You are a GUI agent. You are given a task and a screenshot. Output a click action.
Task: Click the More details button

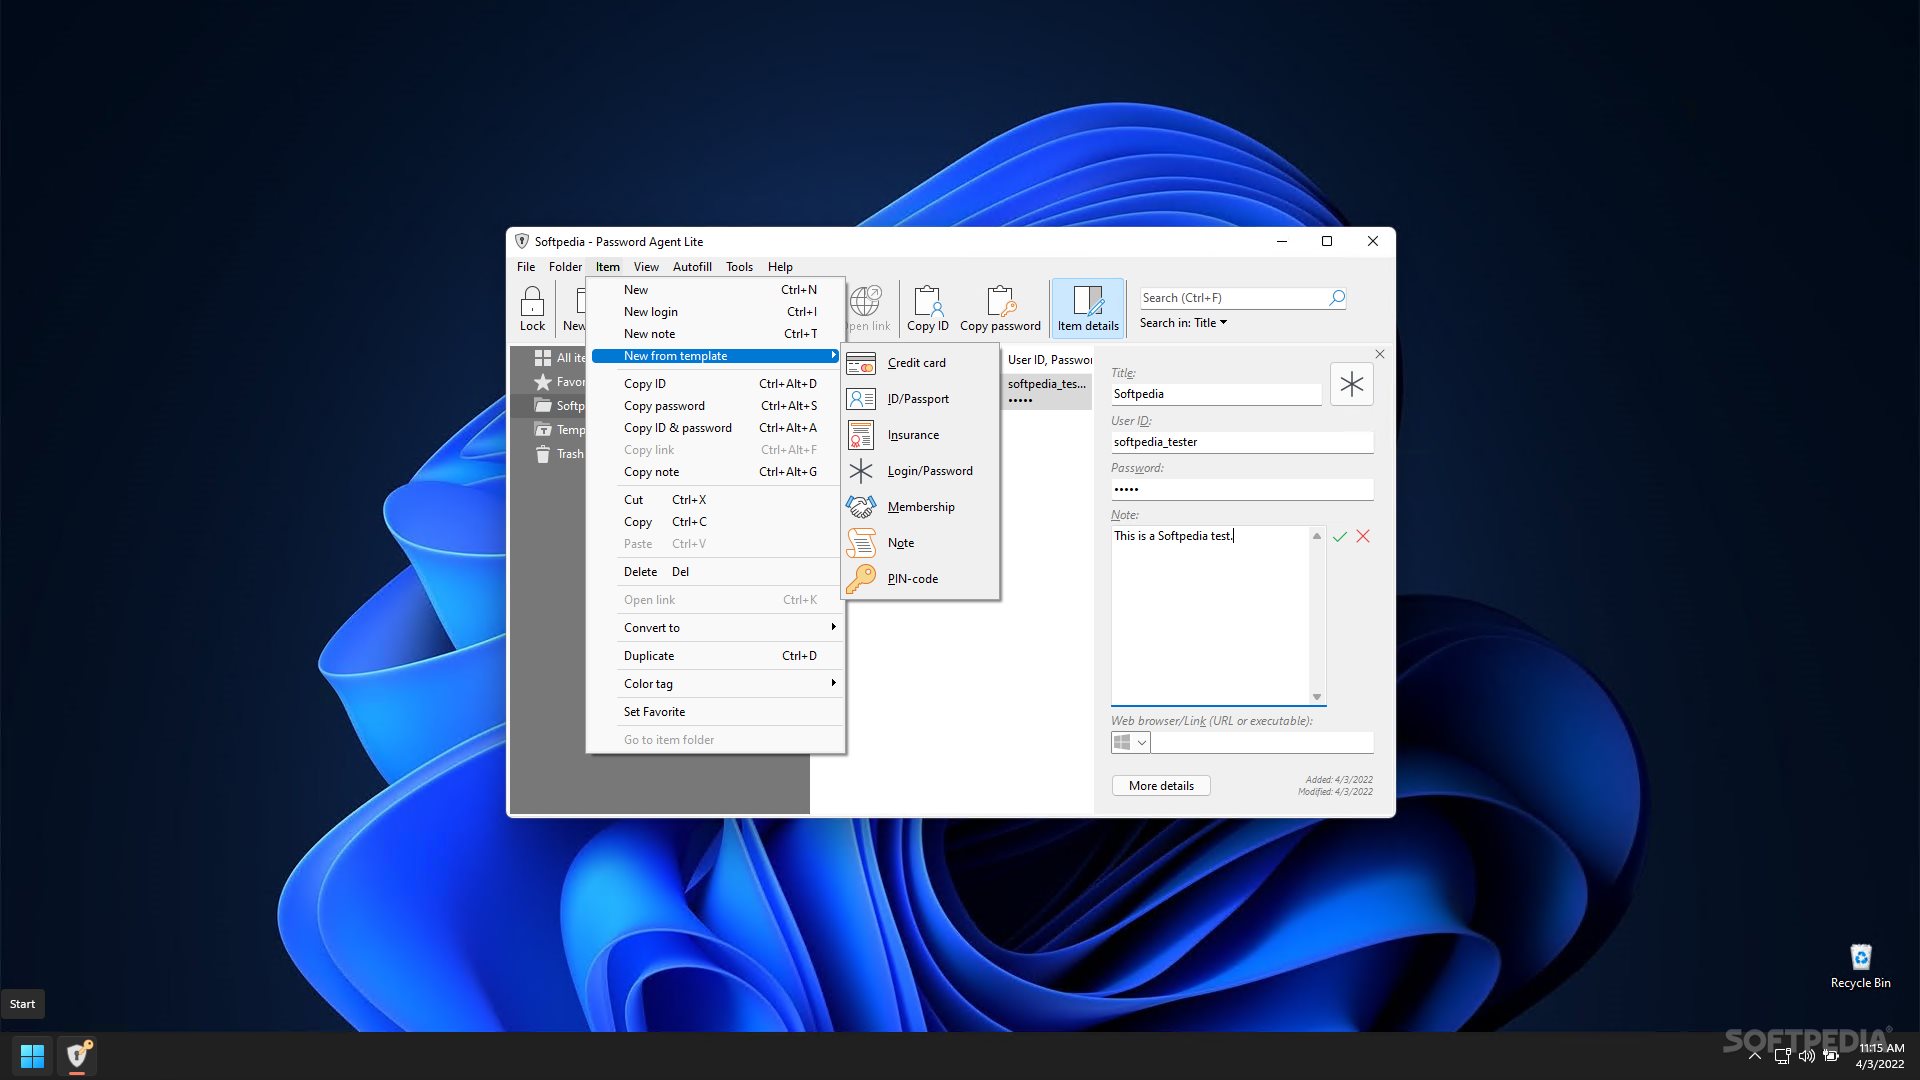point(1161,786)
